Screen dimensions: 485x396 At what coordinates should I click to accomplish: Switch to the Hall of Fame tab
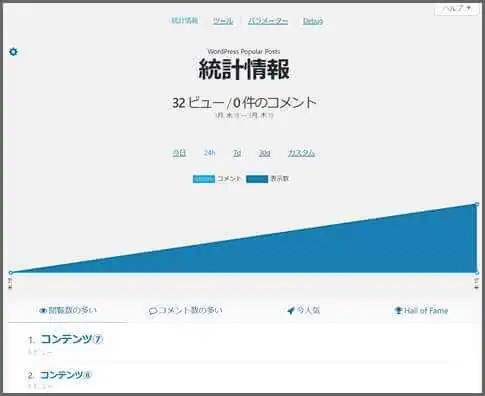pyautogui.click(x=421, y=311)
